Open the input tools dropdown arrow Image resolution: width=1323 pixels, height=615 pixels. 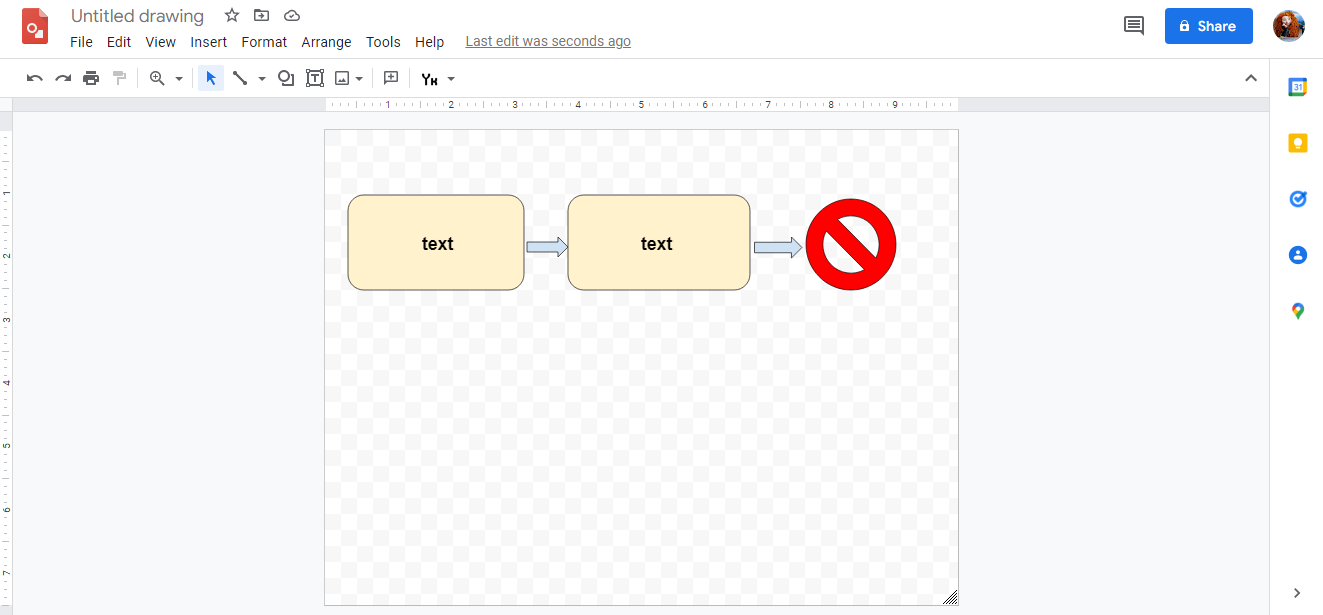point(451,78)
